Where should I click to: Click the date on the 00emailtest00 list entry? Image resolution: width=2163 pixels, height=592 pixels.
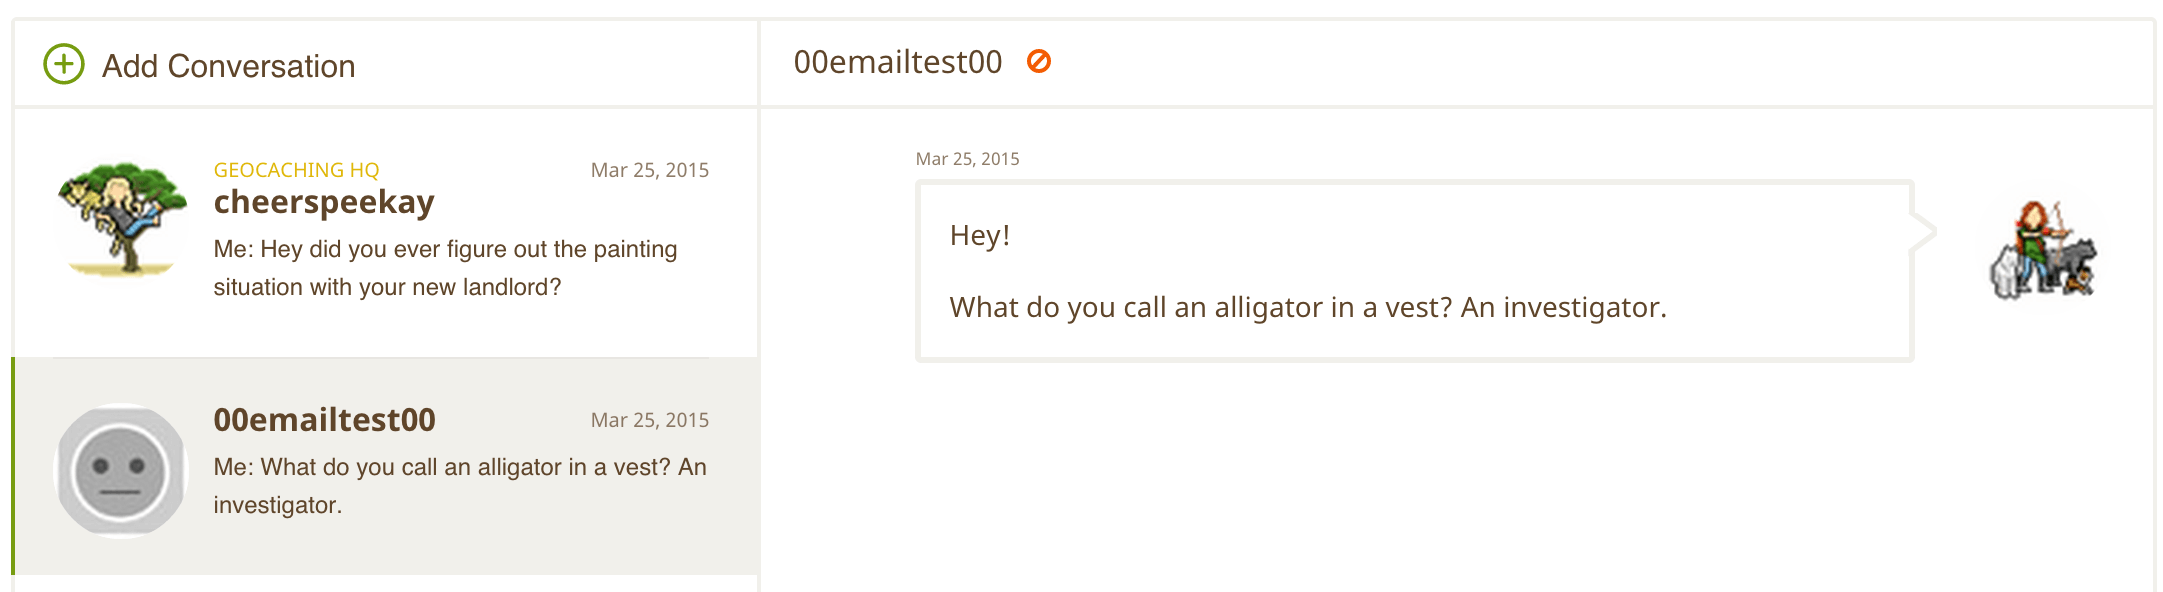click(x=649, y=420)
